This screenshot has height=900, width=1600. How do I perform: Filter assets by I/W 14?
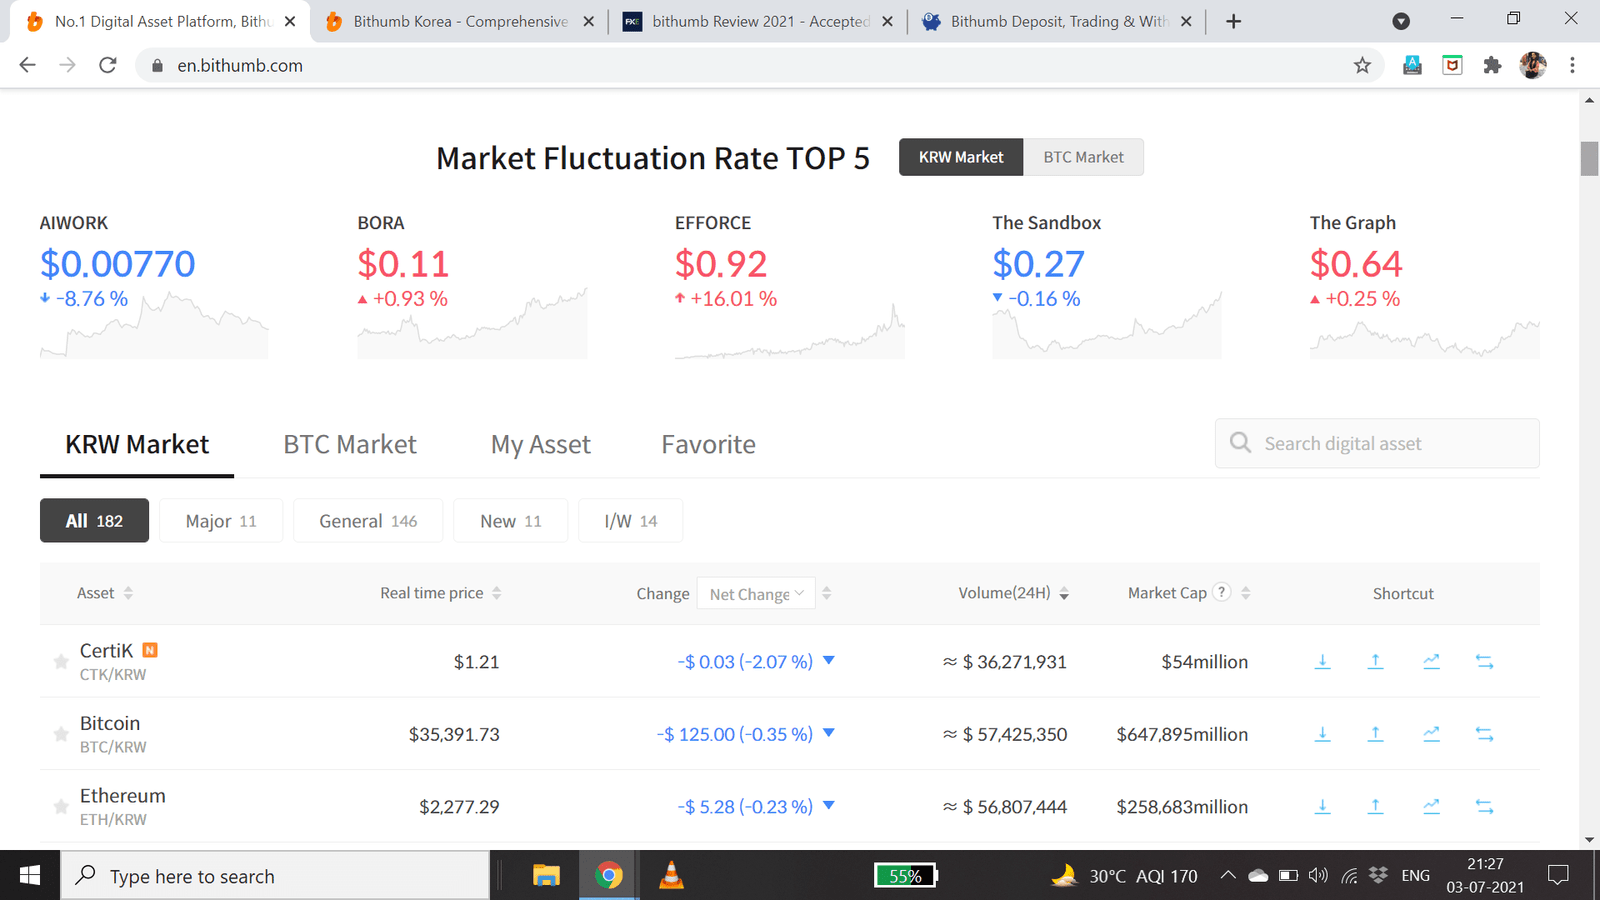point(631,521)
